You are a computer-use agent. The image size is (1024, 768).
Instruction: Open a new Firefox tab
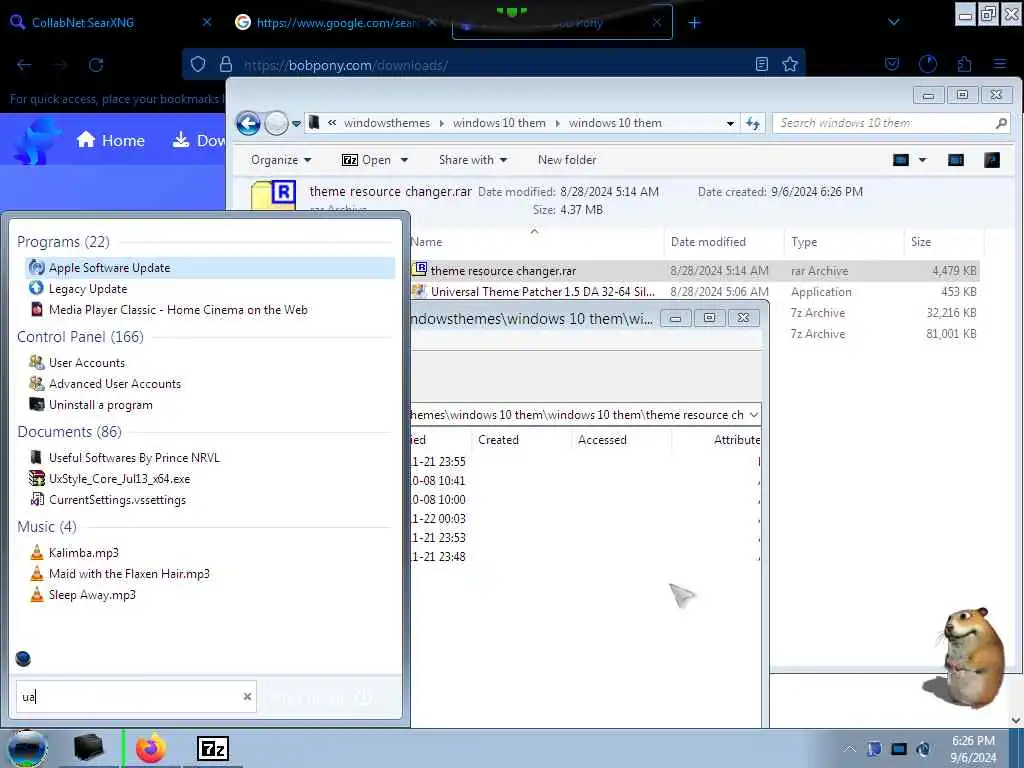click(694, 23)
